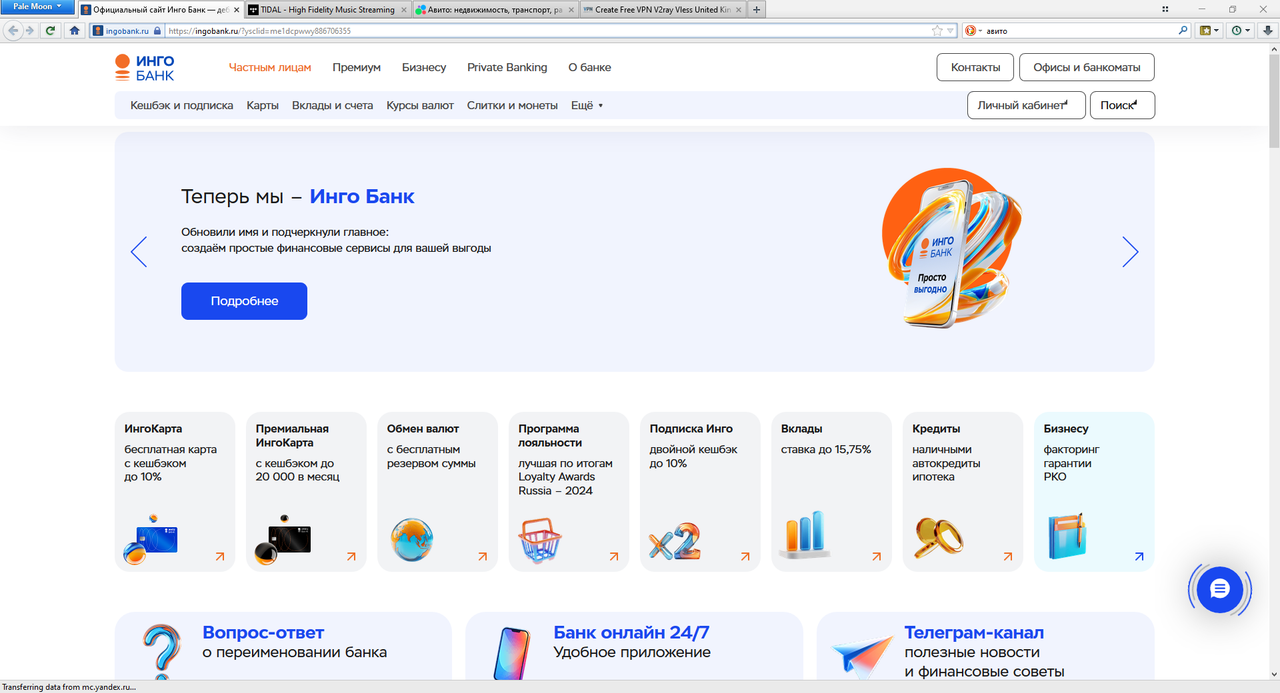Screen dimensions: 1280x693
Task: Click the paper plane Телеграм-канал image
Action: click(861, 658)
